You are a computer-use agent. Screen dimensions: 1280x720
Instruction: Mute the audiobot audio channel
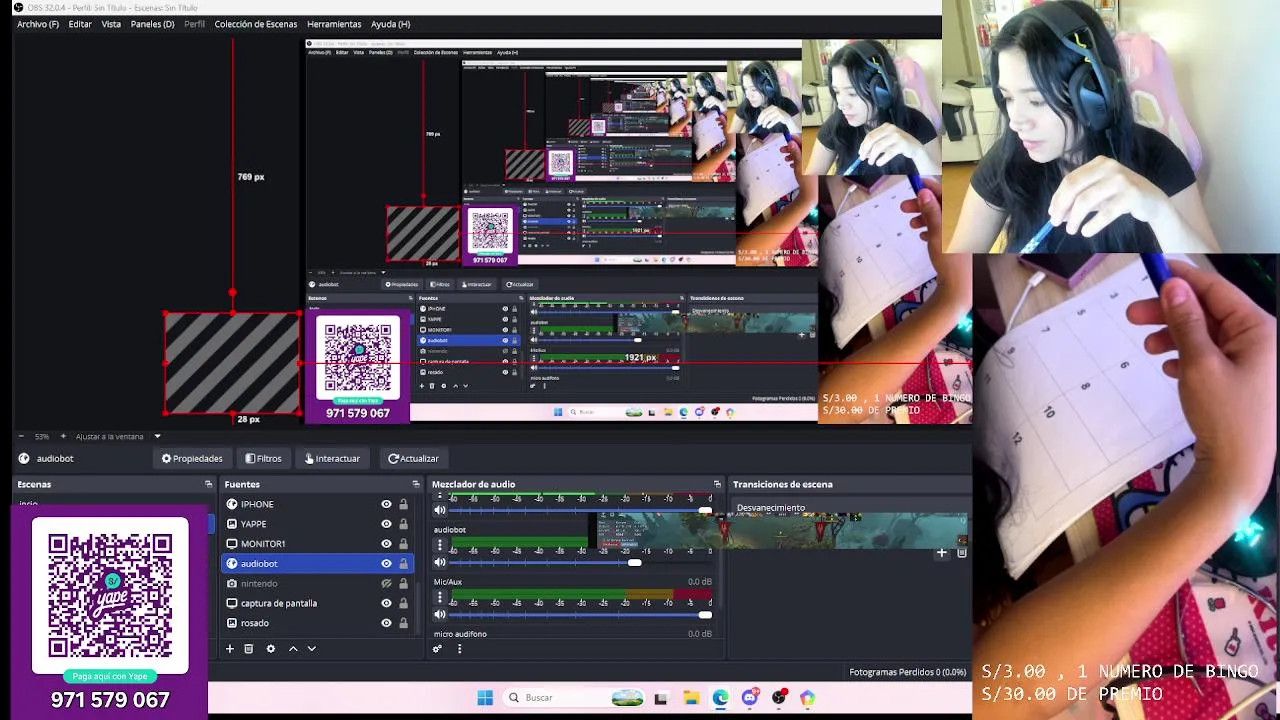(x=439, y=562)
